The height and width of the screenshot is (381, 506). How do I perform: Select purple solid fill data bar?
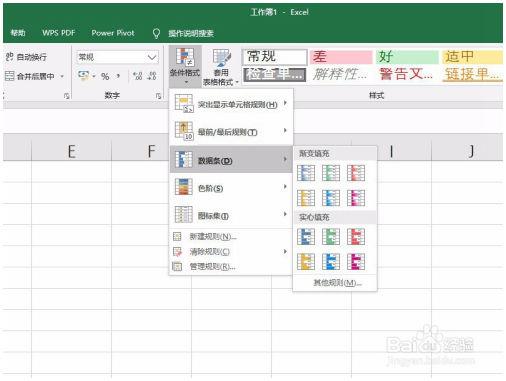(x=356, y=262)
